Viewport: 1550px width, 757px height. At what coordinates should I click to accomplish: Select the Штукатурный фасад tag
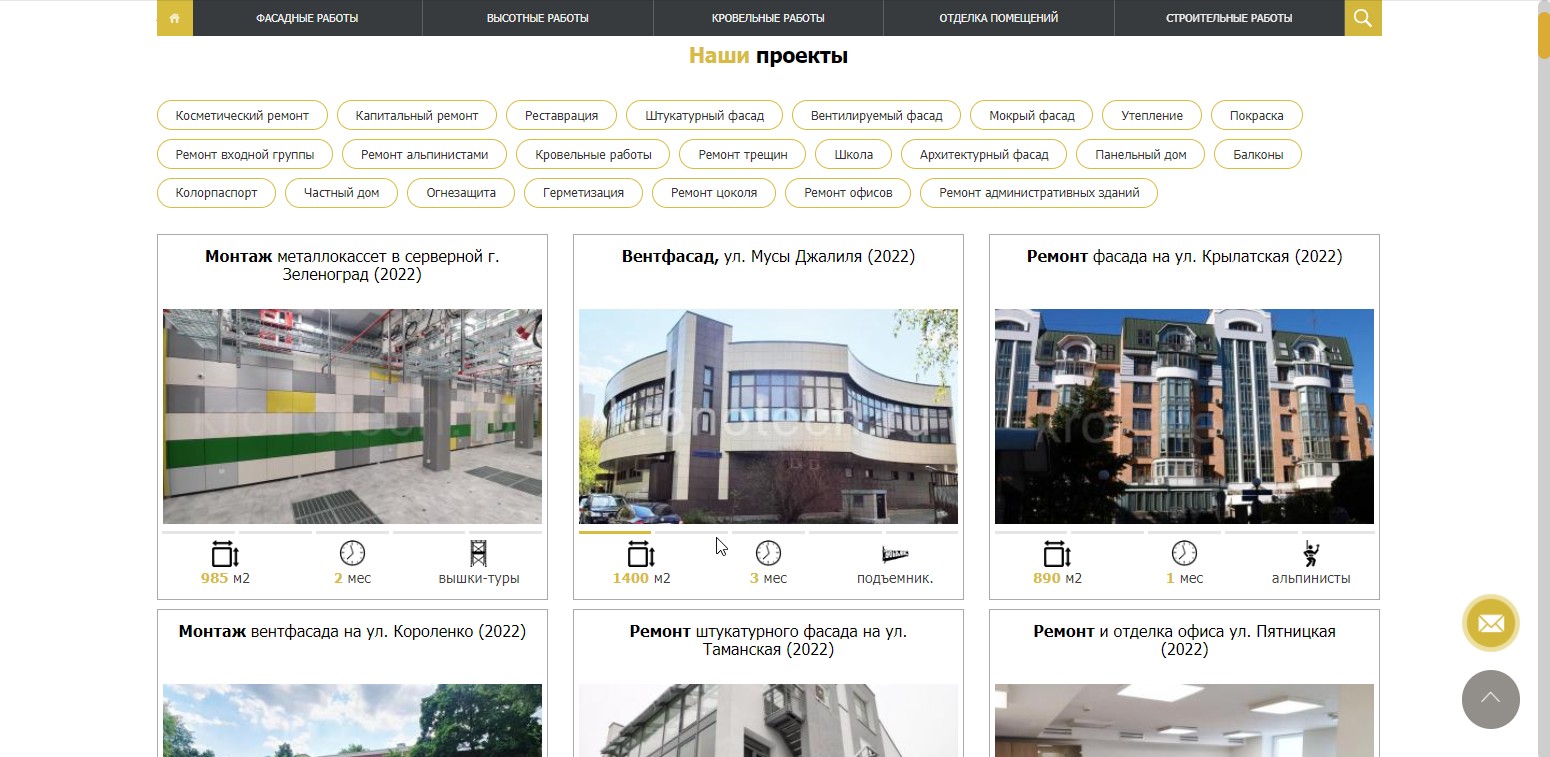coord(704,116)
